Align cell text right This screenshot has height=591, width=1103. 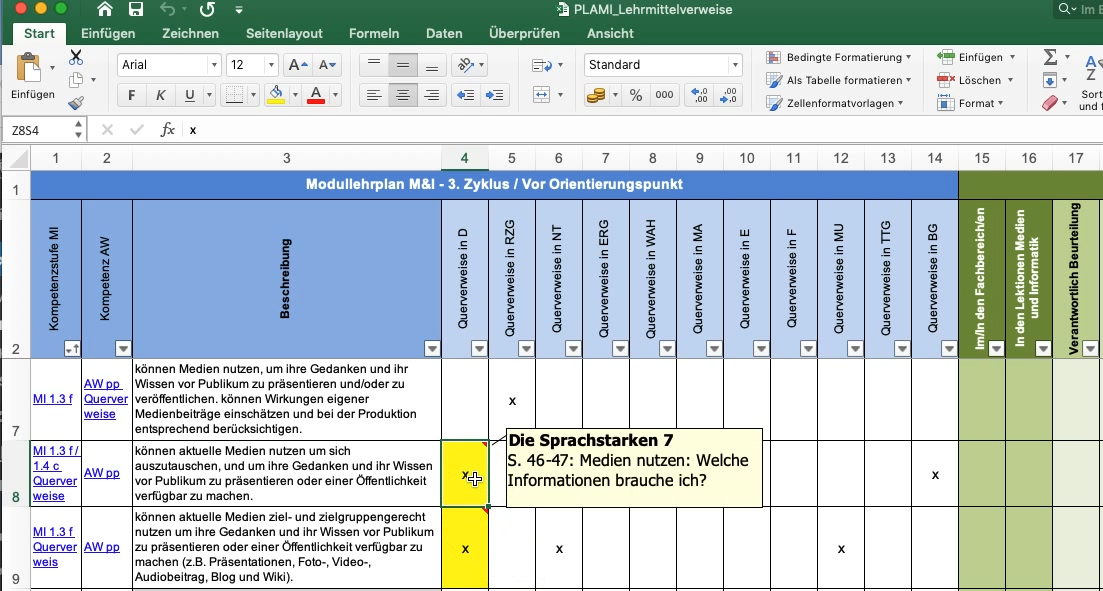(432, 95)
